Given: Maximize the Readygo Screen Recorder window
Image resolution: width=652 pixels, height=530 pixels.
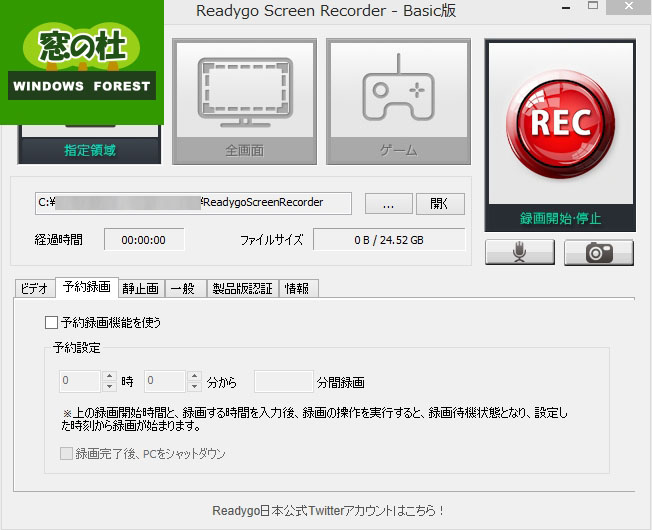Looking at the screenshot, I should 593,6.
